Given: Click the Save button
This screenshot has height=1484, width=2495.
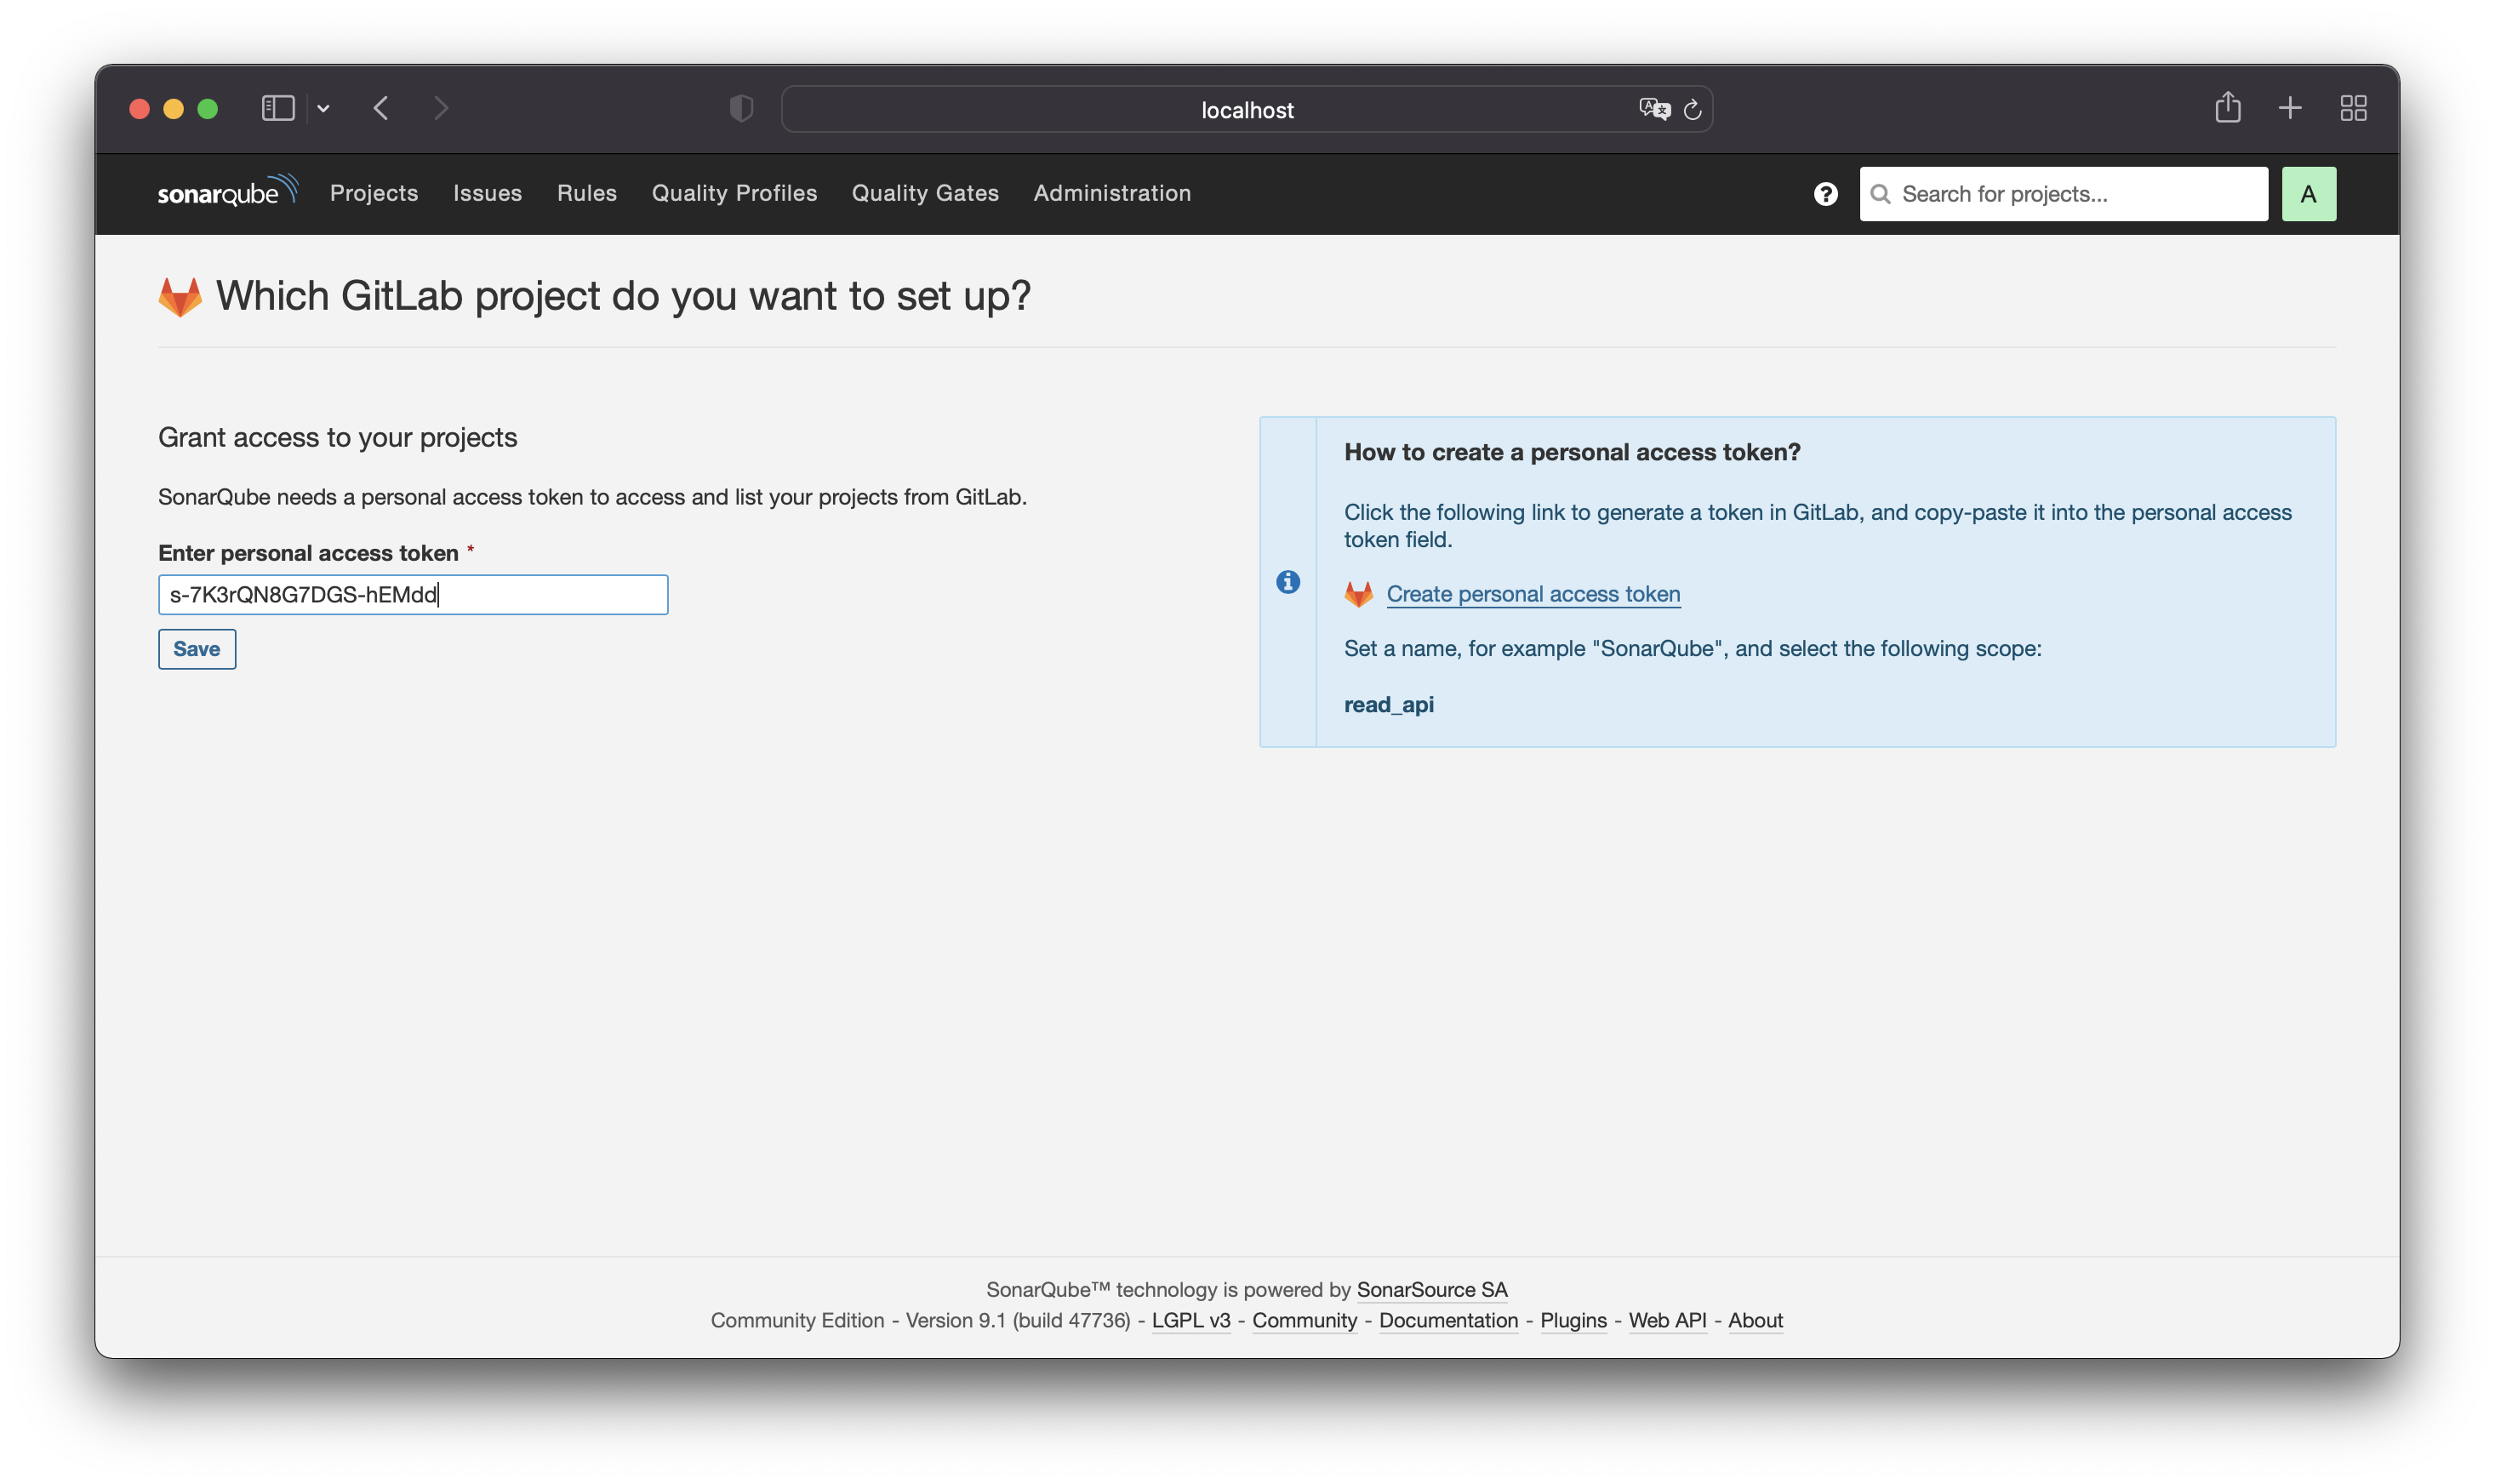Looking at the screenshot, I should (x=197, y=649).
